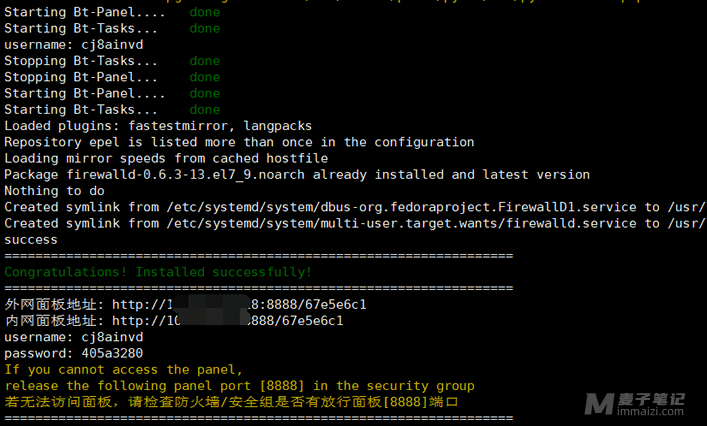Click the external panel URL link

(x=239, y=305)
